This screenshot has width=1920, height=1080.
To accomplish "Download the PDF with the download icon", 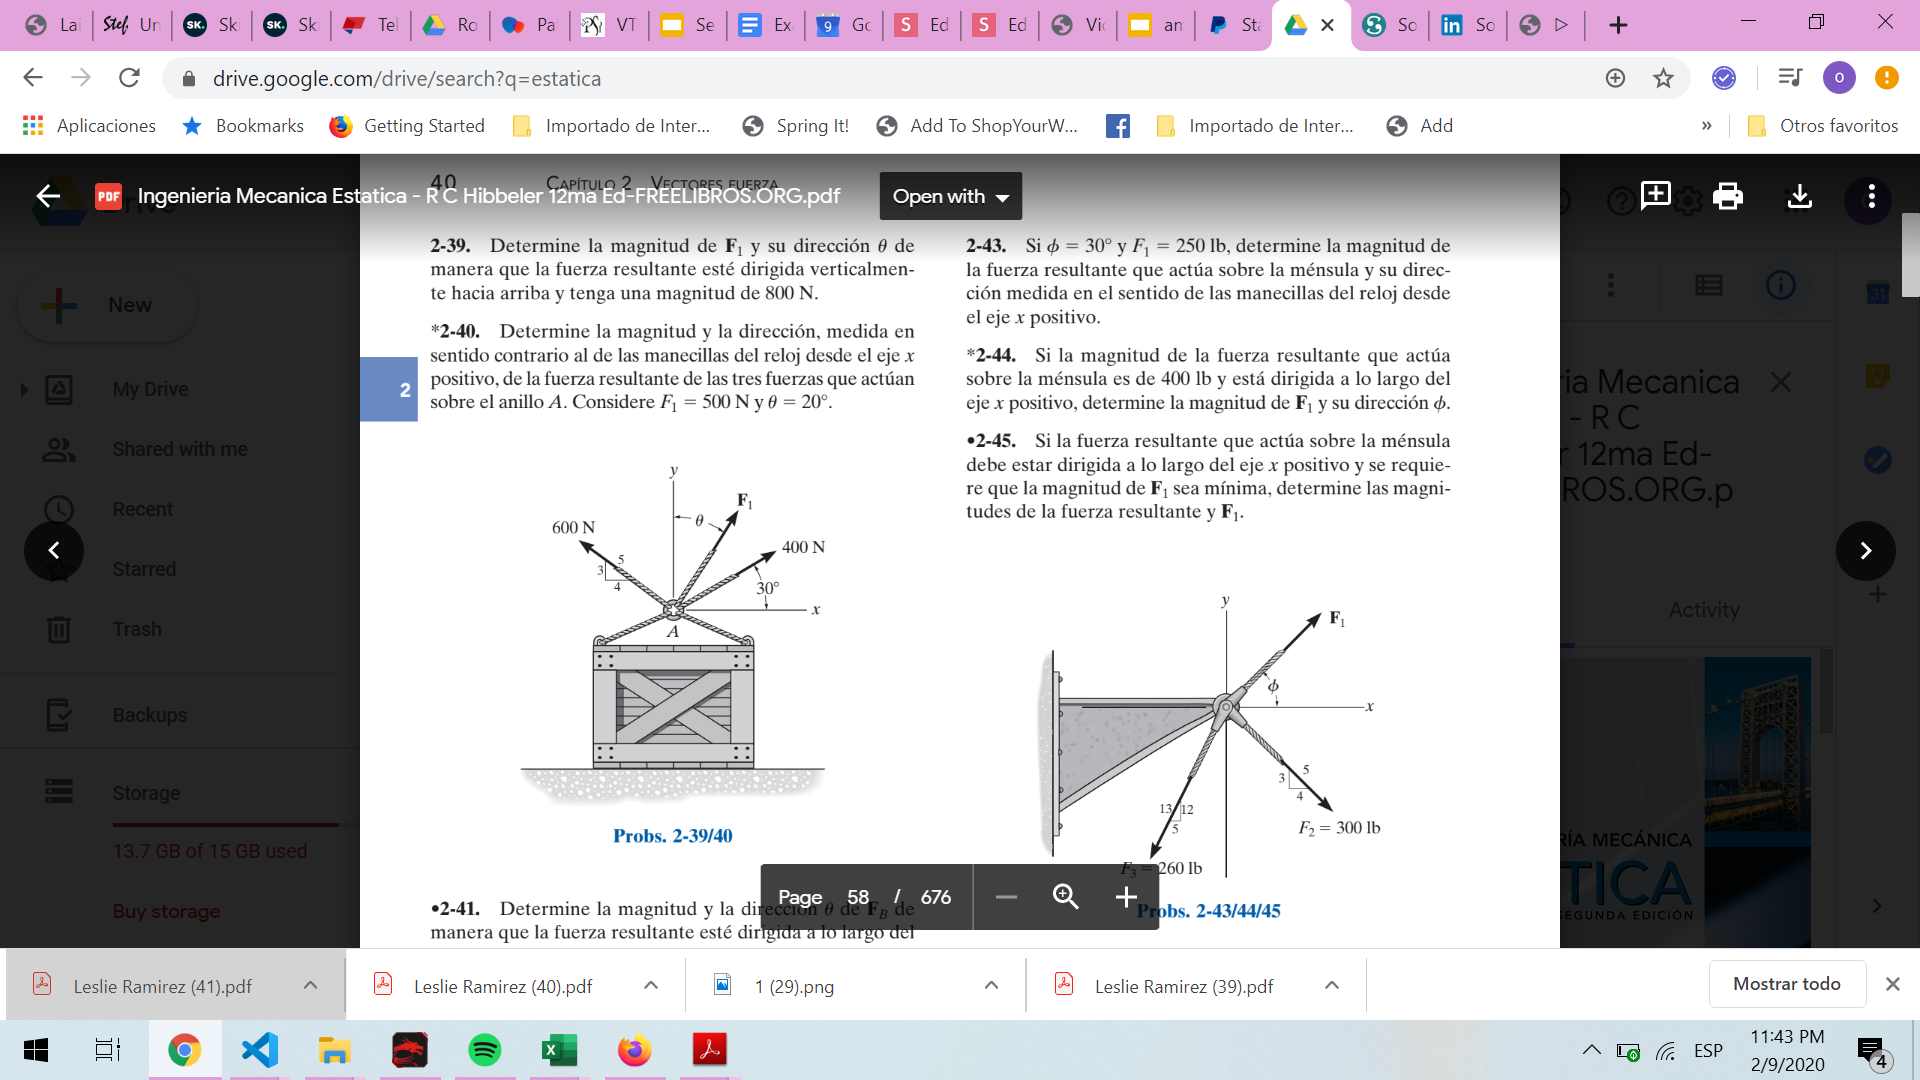I will 1799,196.
